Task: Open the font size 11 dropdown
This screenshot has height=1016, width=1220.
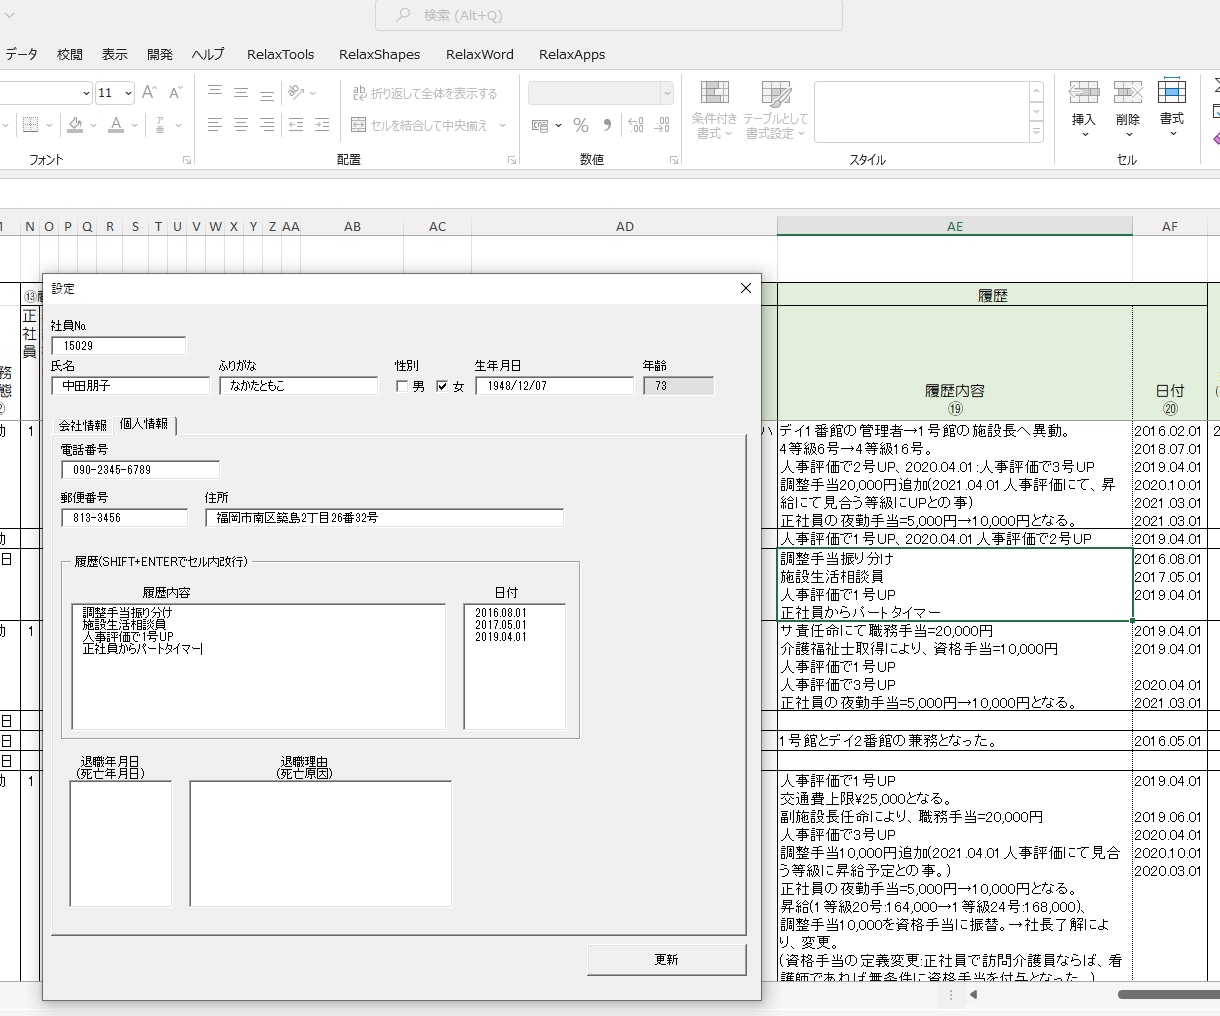Action: click(128, 93)
